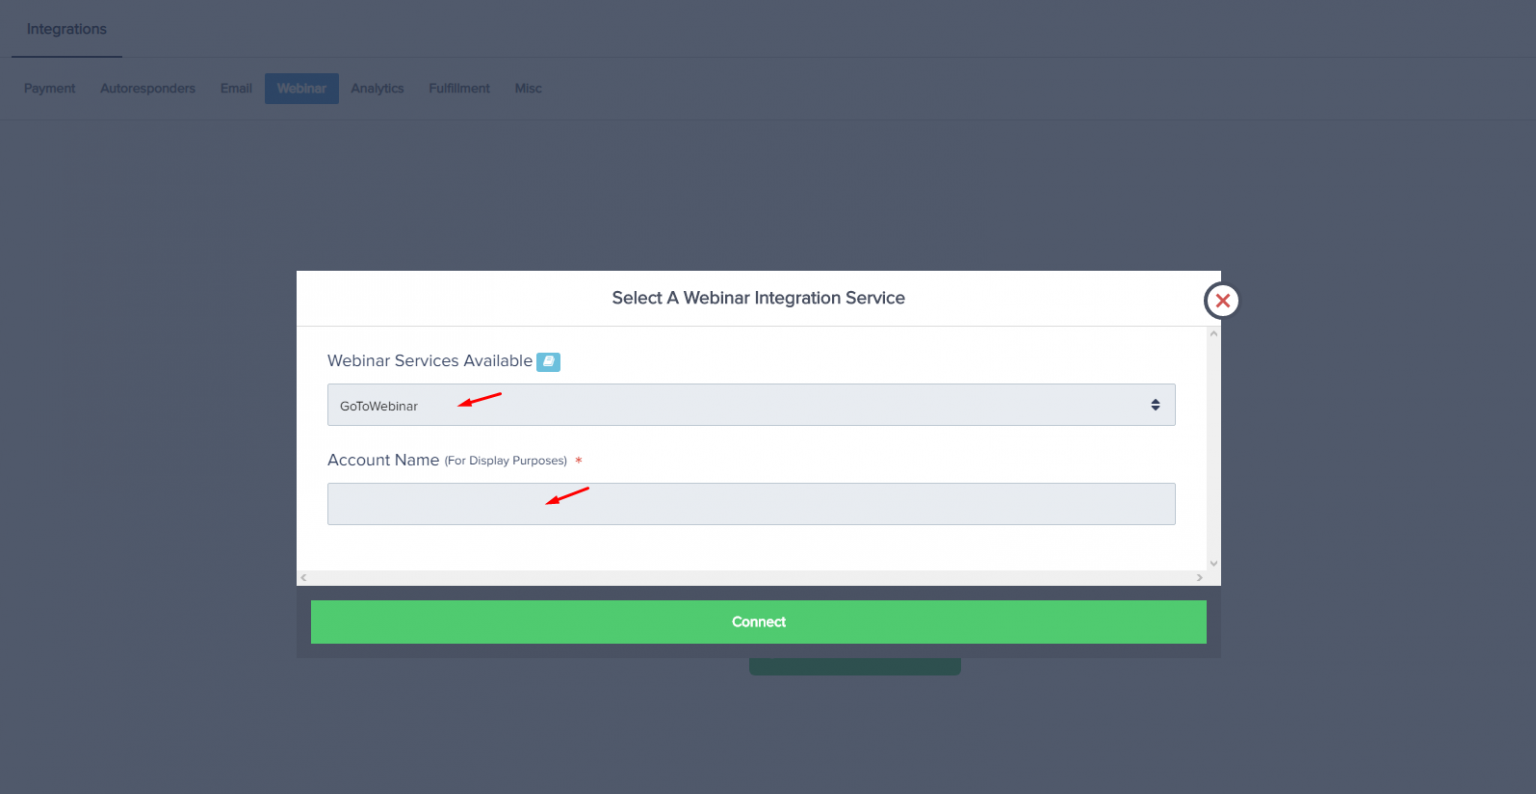Screen dimensions: 1536x794
Task: Switch to the Email tab
Action: (x=236, y=88)
